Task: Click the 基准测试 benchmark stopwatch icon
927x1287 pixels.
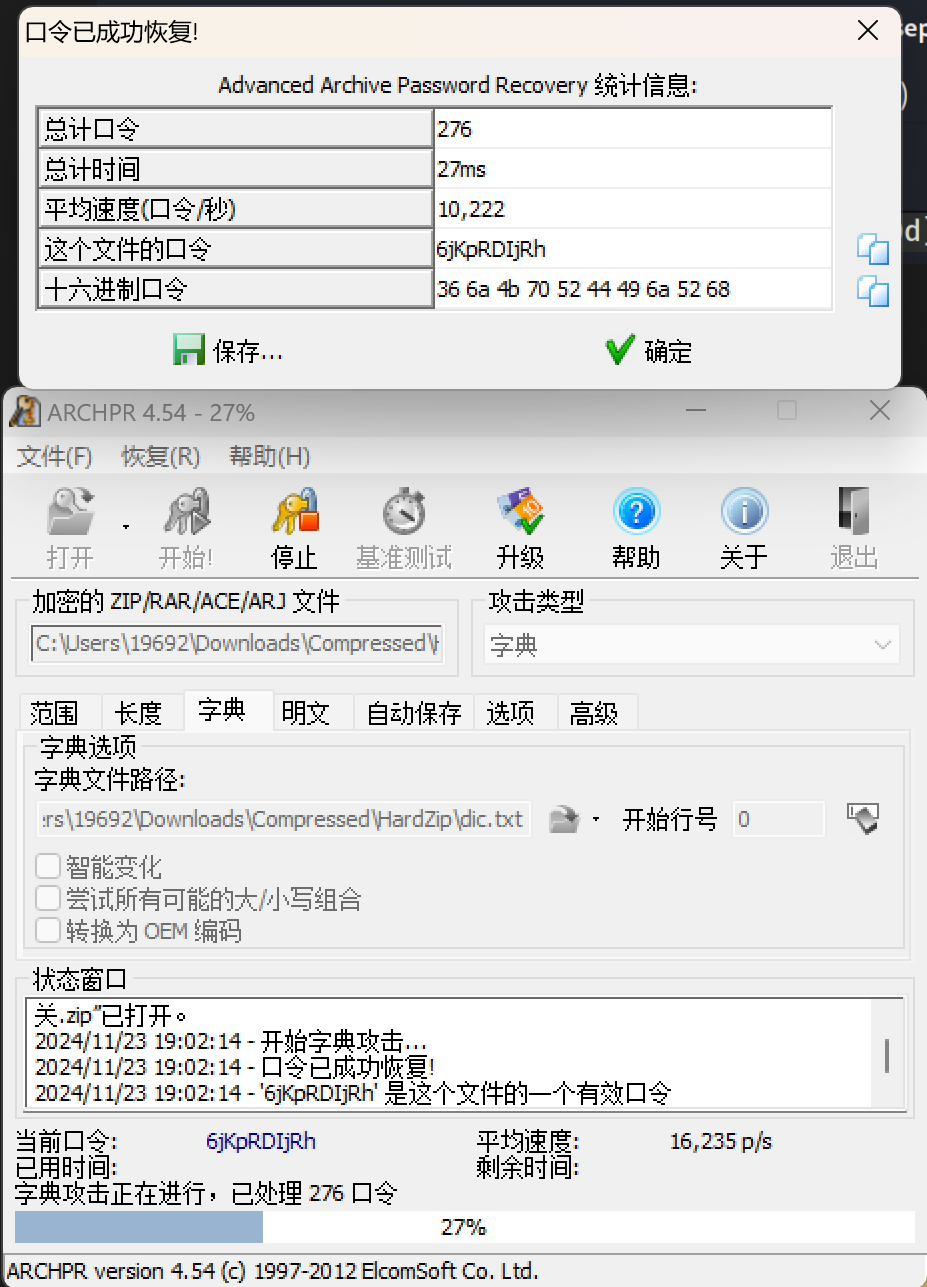Action: 404,512
